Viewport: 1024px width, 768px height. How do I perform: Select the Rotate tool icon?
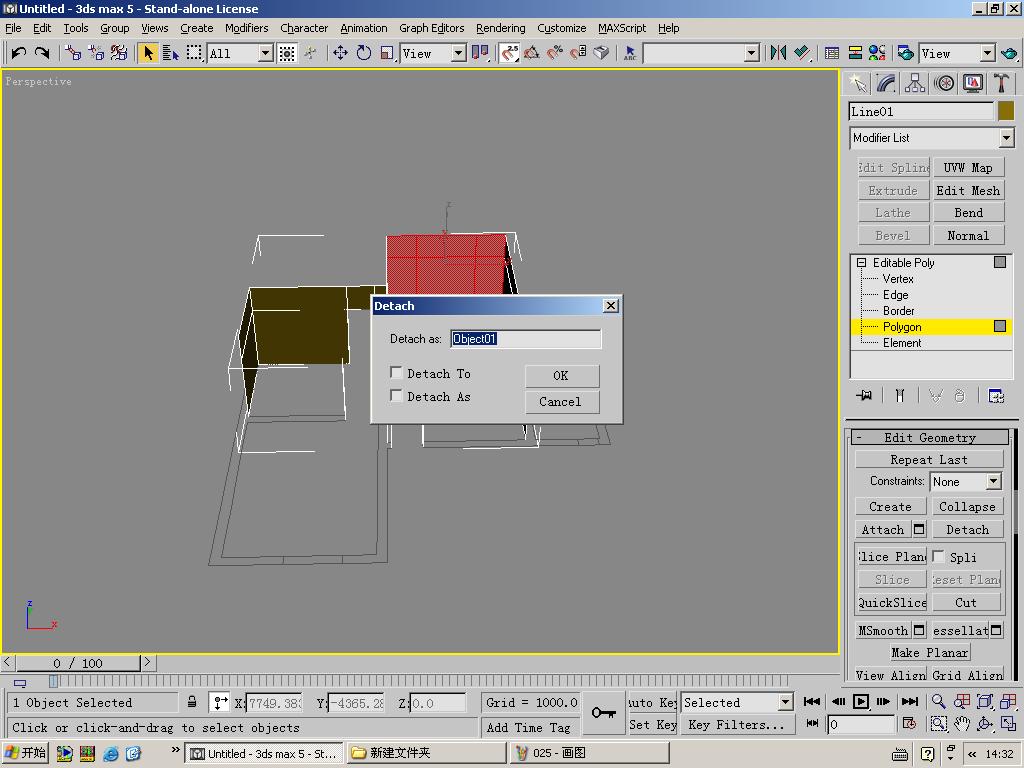(364, 53)
